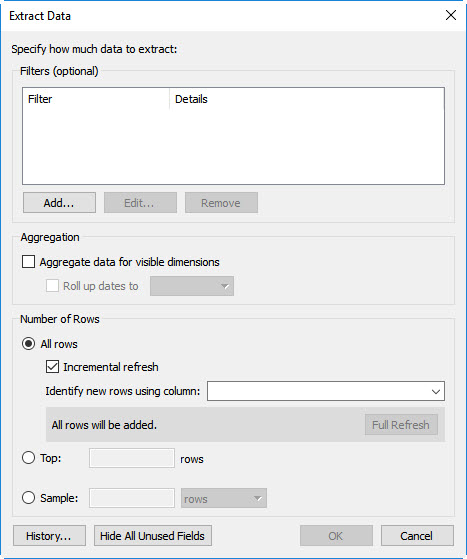Click the OK button
The height and width of the screenshot is (559, 467).
point(336,535)
